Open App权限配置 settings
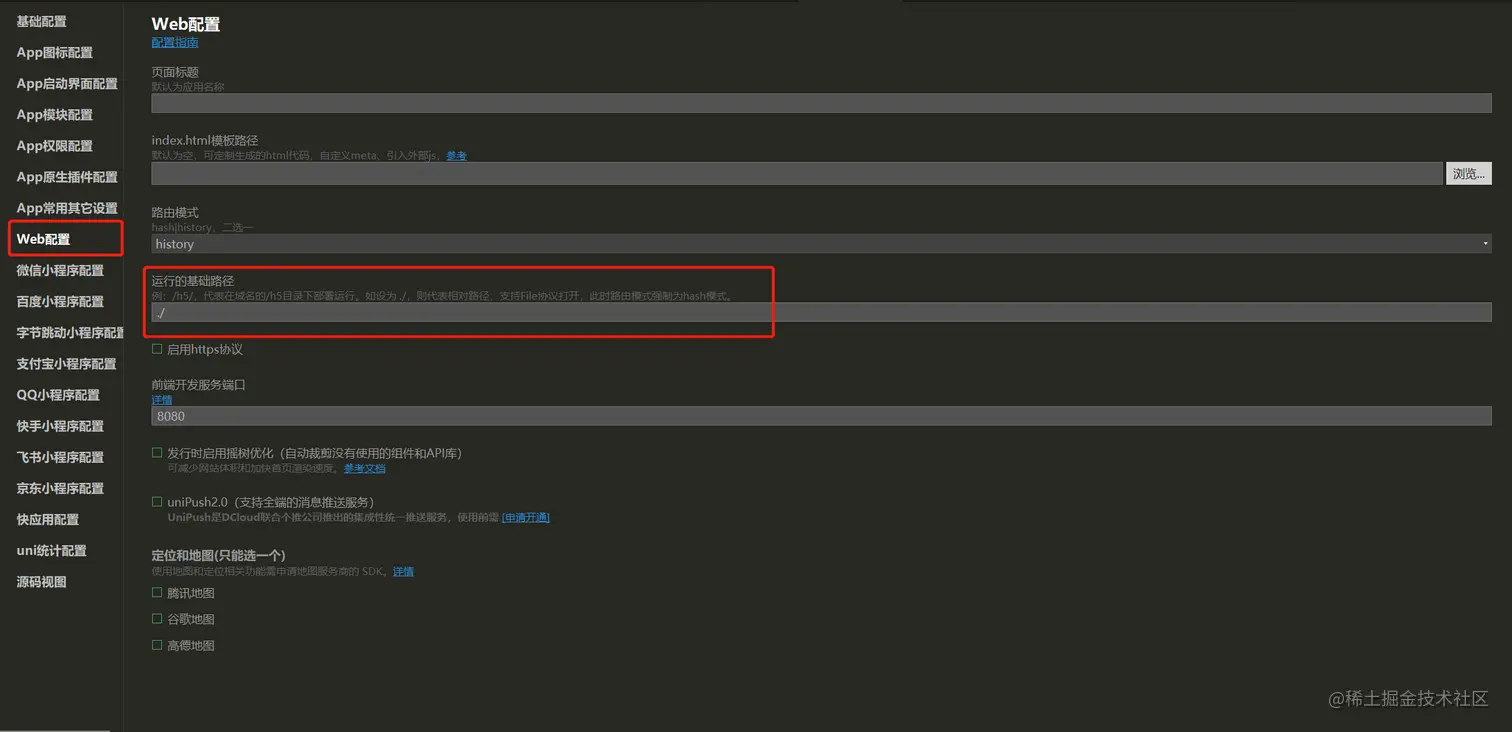1512x732 pixels. tap(54, 145)
